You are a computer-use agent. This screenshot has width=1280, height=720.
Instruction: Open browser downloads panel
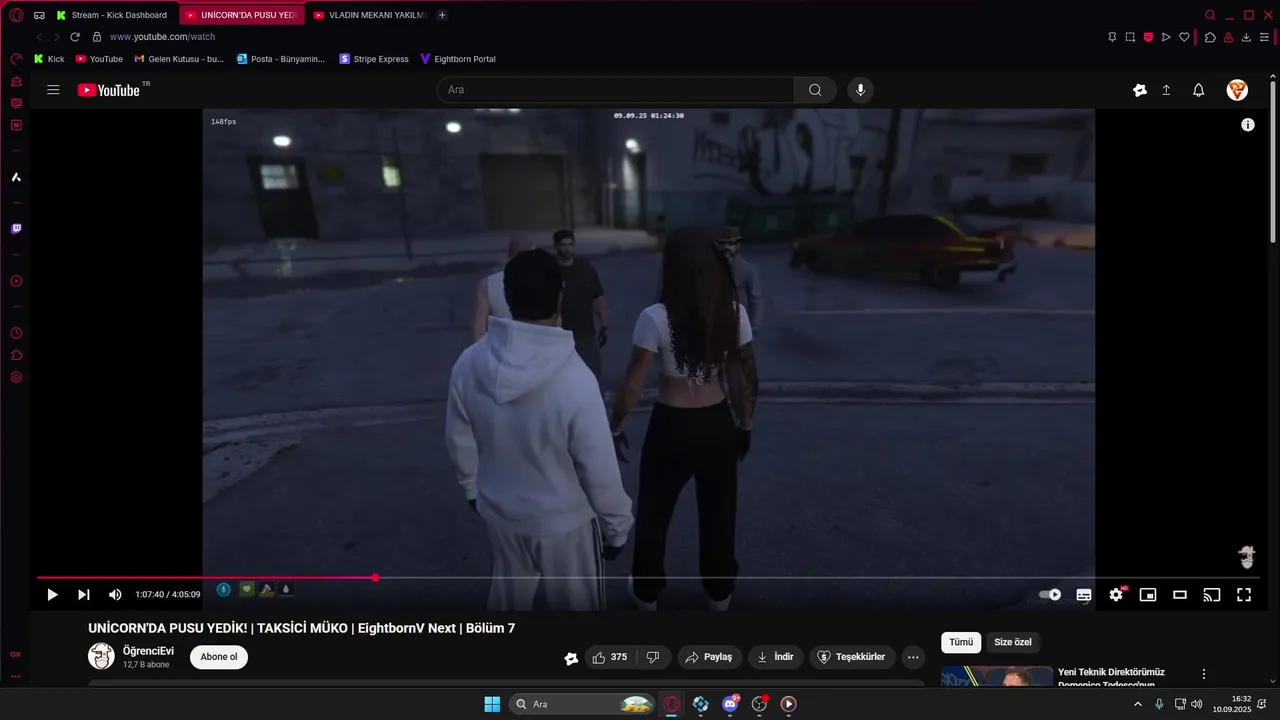tap(1246, 37)
